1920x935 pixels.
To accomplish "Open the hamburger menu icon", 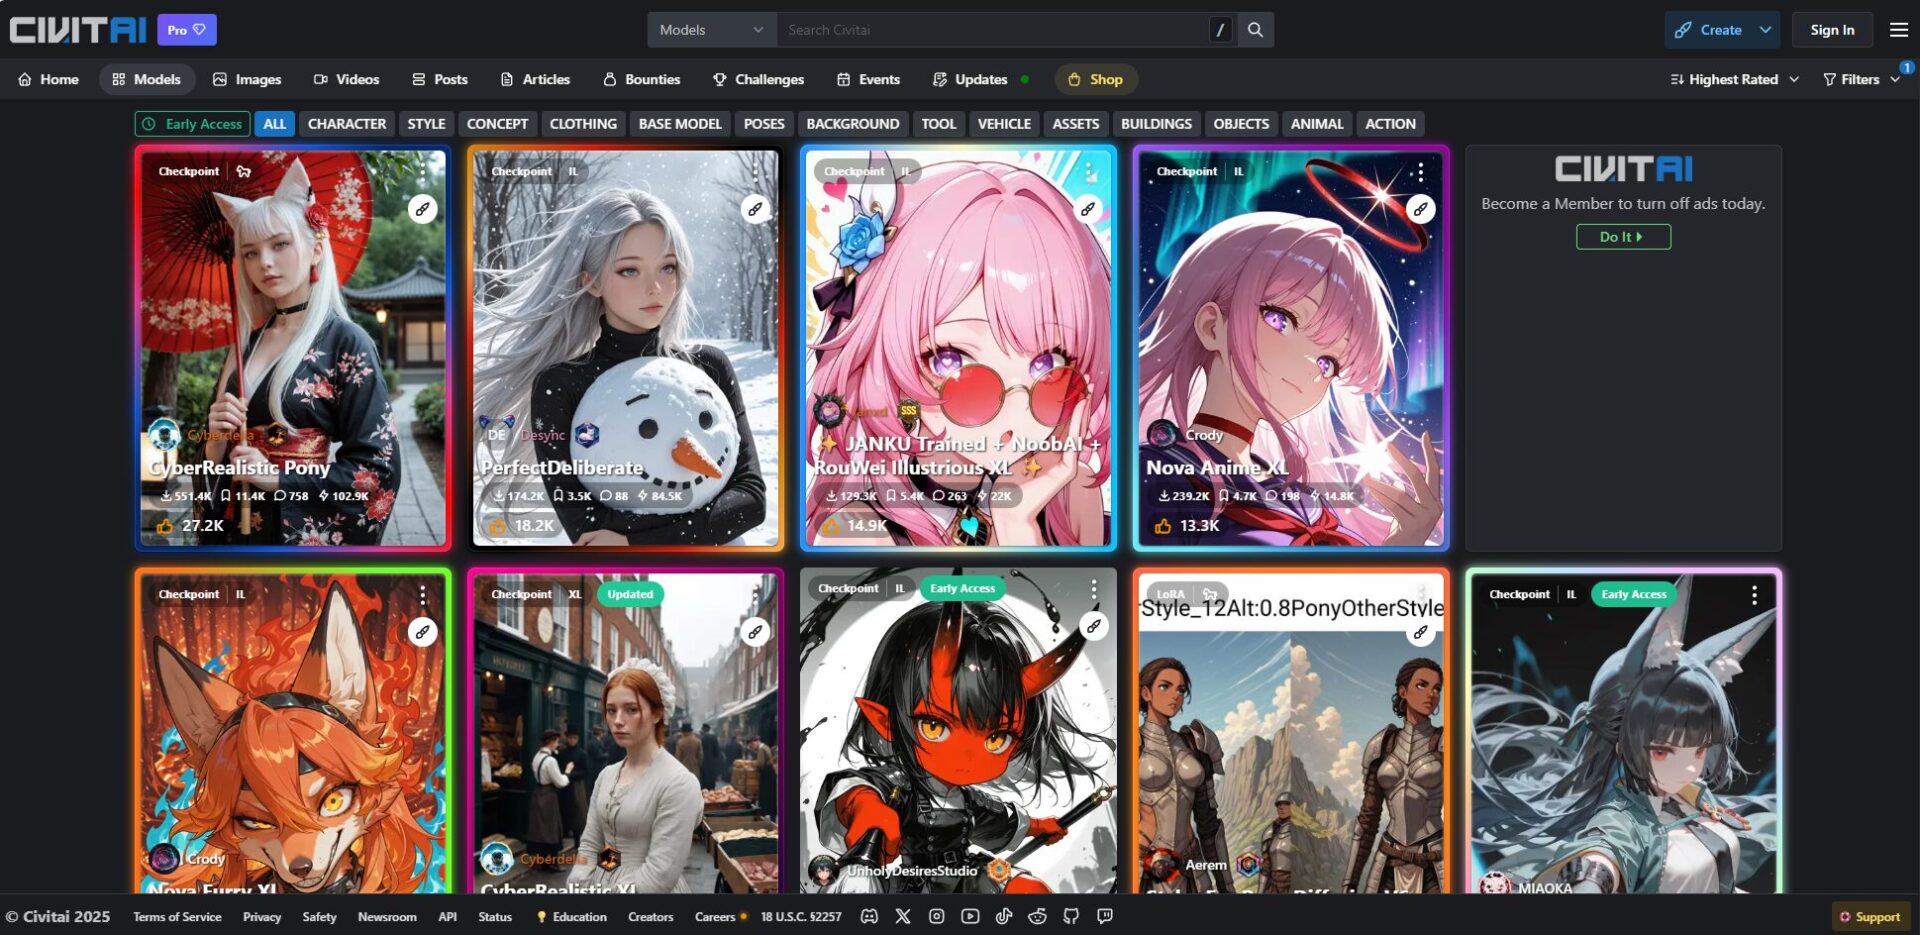I will (1898, 30).
